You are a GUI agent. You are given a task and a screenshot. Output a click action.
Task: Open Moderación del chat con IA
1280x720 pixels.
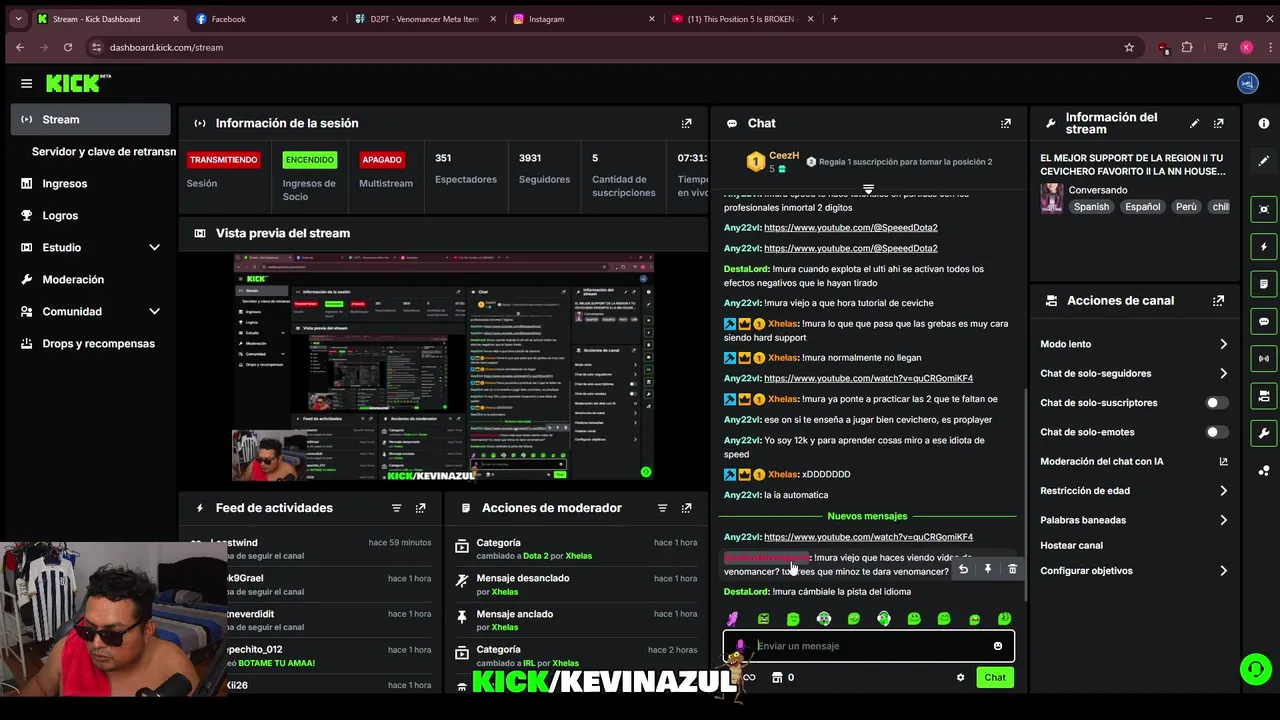click(x=1133, y=462)
